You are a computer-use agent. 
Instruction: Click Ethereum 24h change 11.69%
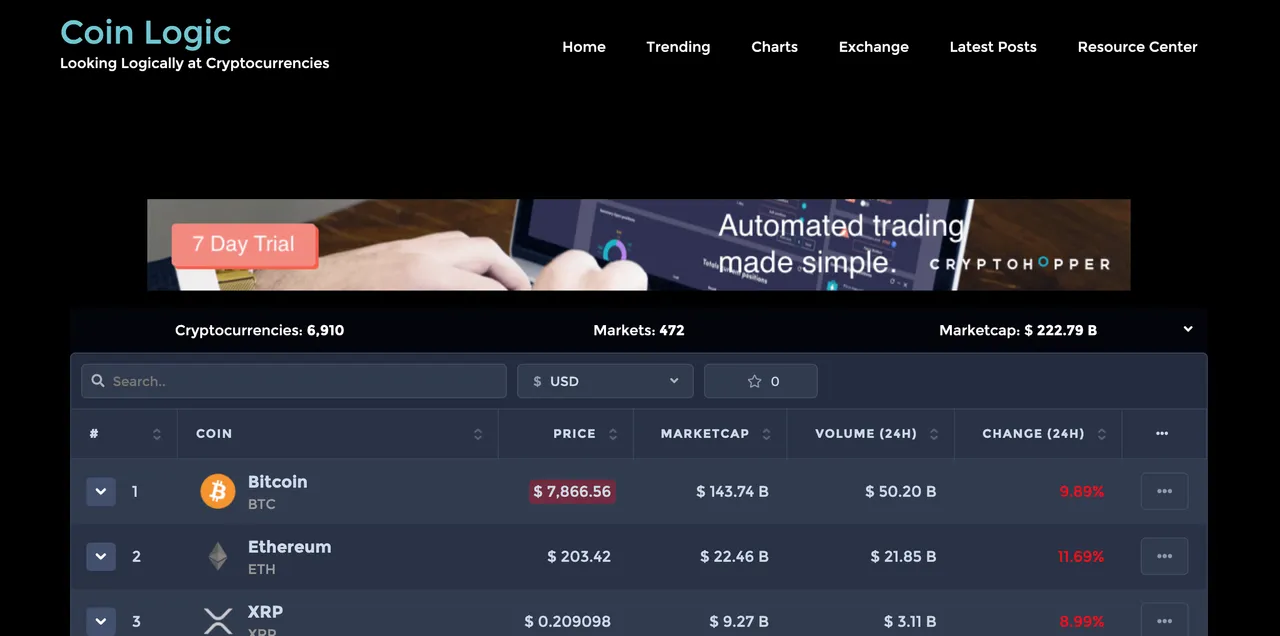point(1081,556)
